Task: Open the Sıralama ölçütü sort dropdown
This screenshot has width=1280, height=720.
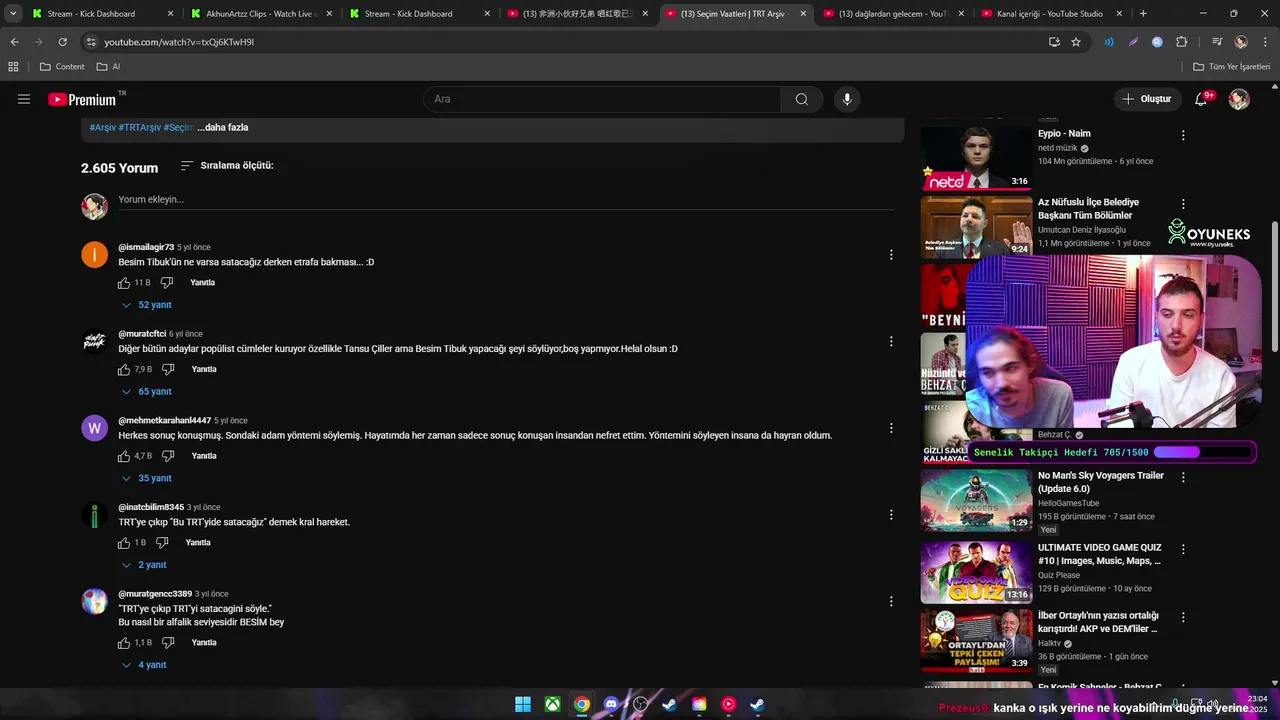Action: pyautogui.click(x=227, y=166)
